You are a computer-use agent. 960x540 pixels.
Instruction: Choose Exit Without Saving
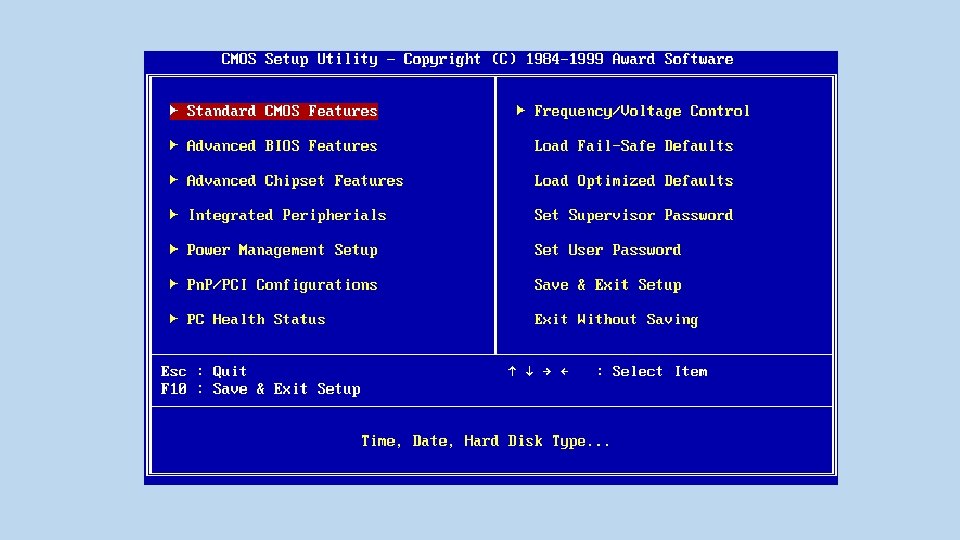(x=616, y=319)
